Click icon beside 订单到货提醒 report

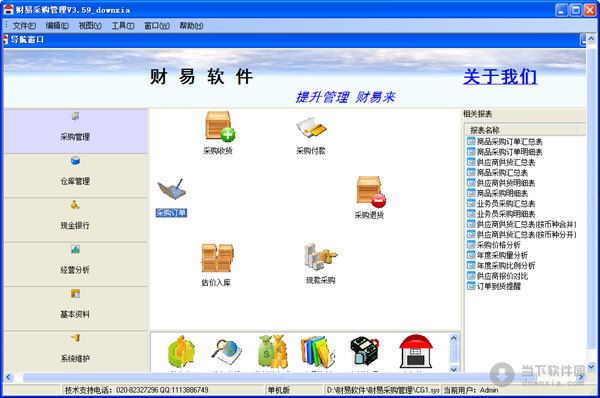(x=471, y=286)
